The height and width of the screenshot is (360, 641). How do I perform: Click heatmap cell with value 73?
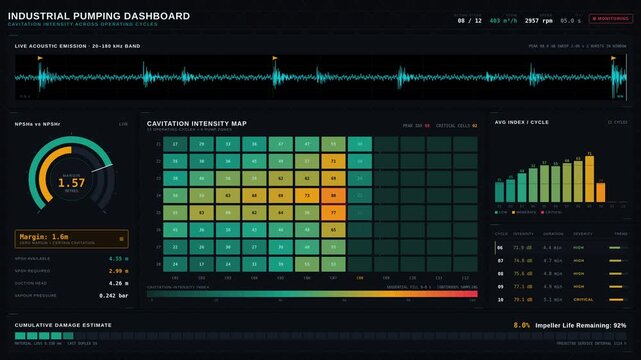point(307,196)
